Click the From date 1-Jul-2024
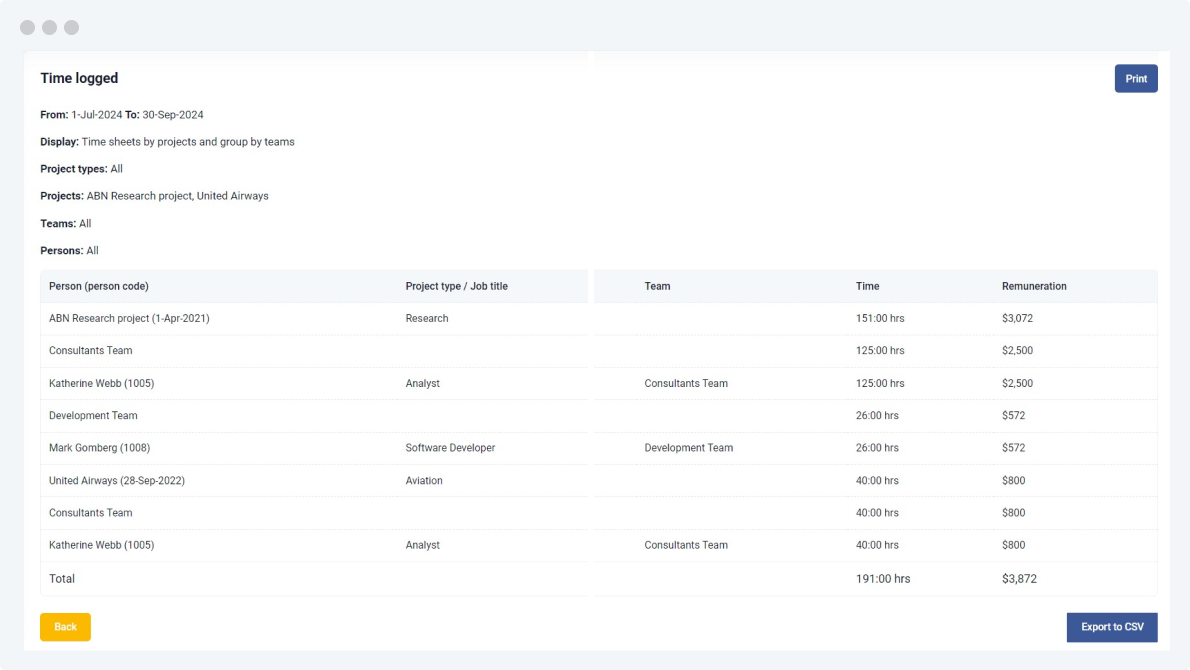Screen dimensions: 1190x670 pos(97,114)
